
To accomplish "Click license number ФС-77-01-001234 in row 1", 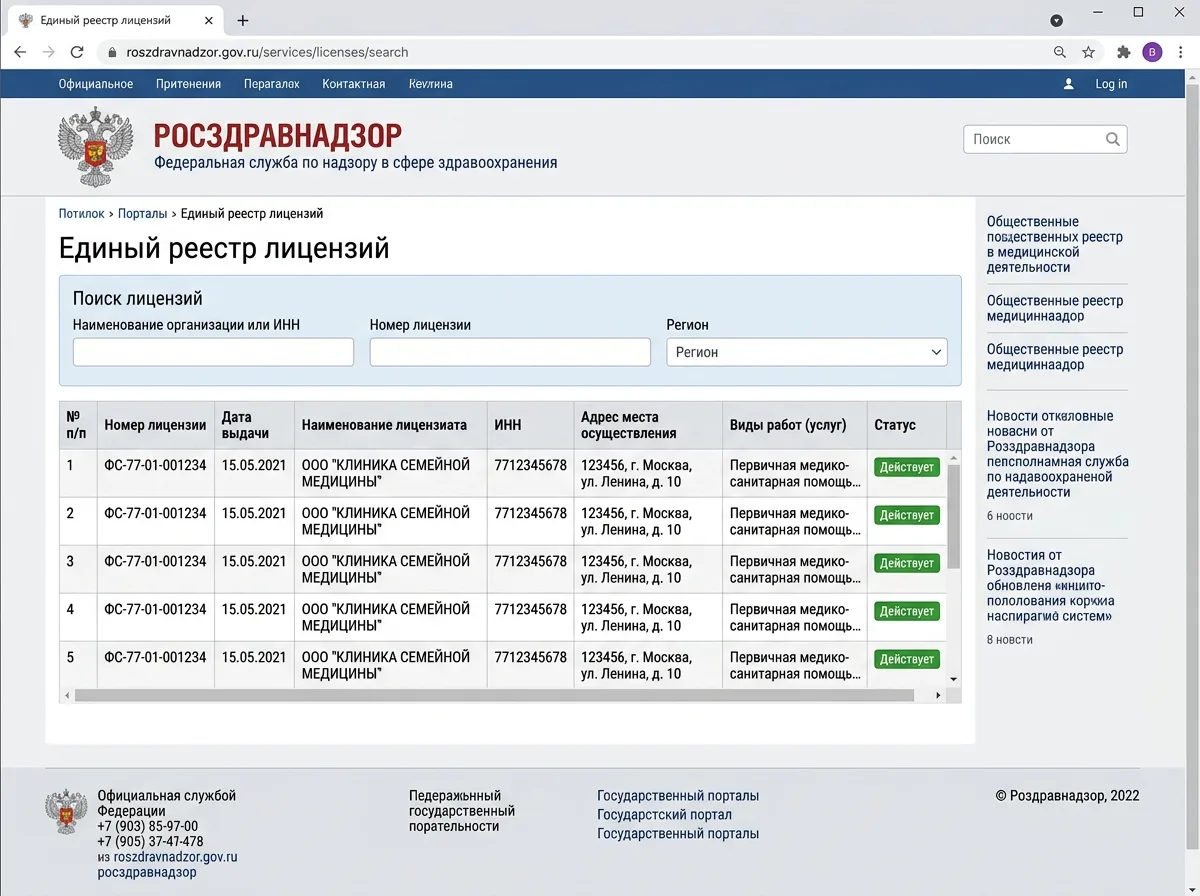I will (x=155, y=465).
